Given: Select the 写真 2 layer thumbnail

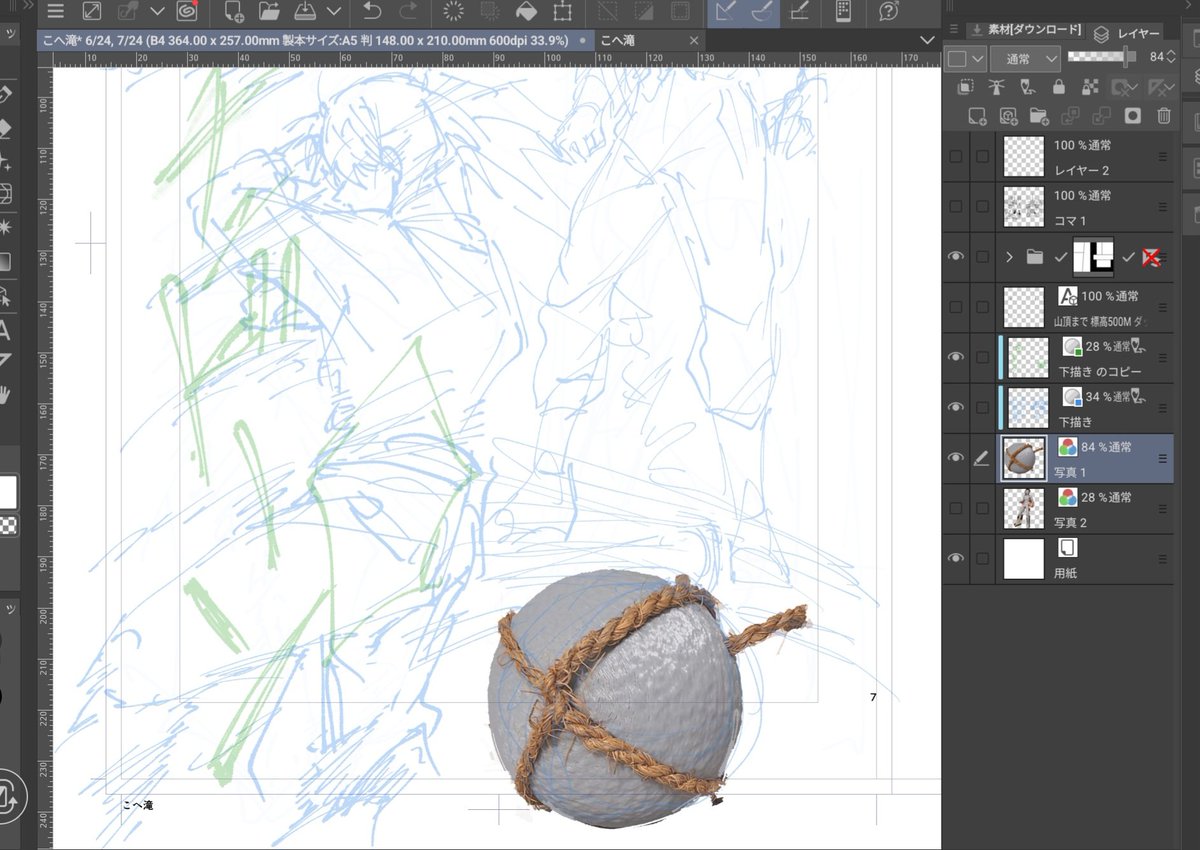Looking at the screenshot, I should [1024, 508].
